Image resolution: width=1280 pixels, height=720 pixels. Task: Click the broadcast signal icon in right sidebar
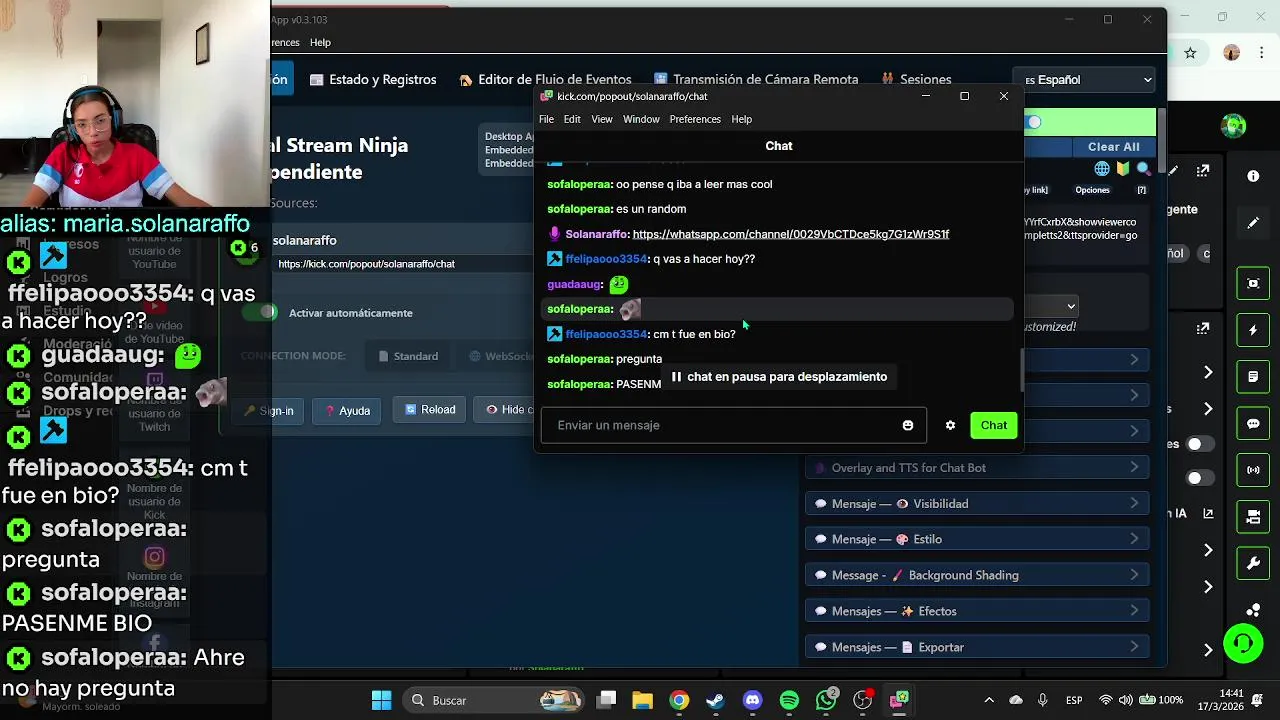click(1253, 470)
